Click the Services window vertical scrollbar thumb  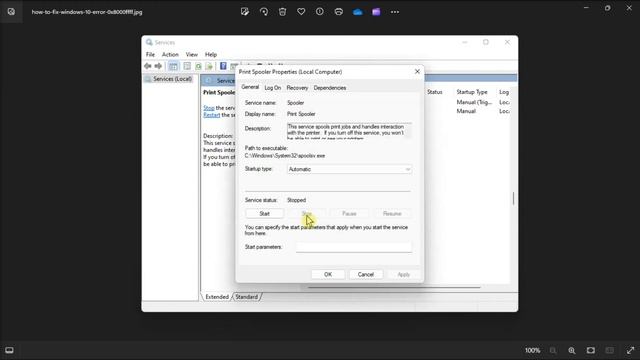pyautogui.click(x=513, y=198)
